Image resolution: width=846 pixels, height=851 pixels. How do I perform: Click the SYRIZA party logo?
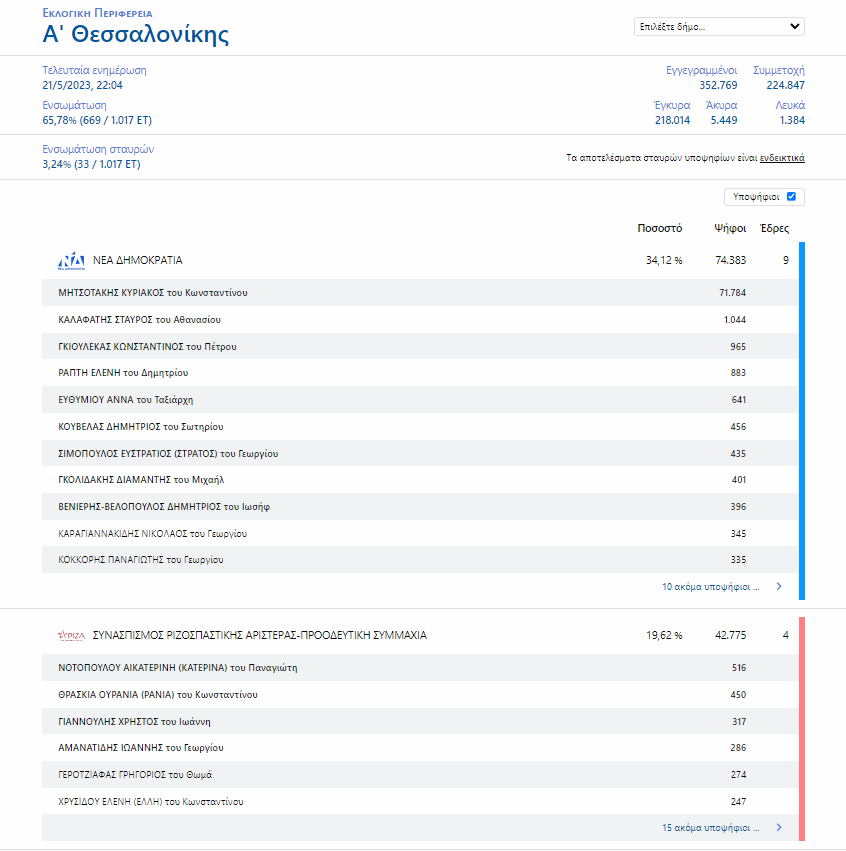[72, 635]
